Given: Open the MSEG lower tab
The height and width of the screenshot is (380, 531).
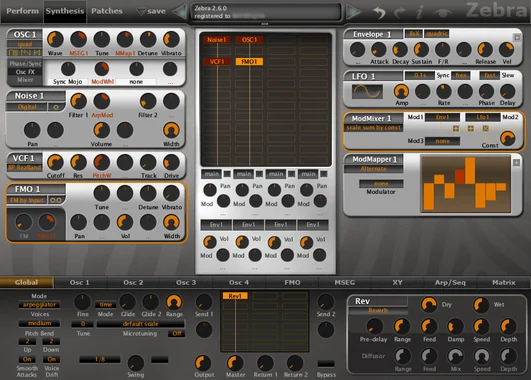Looking at the screenshot, I should (x=345, y=282).
